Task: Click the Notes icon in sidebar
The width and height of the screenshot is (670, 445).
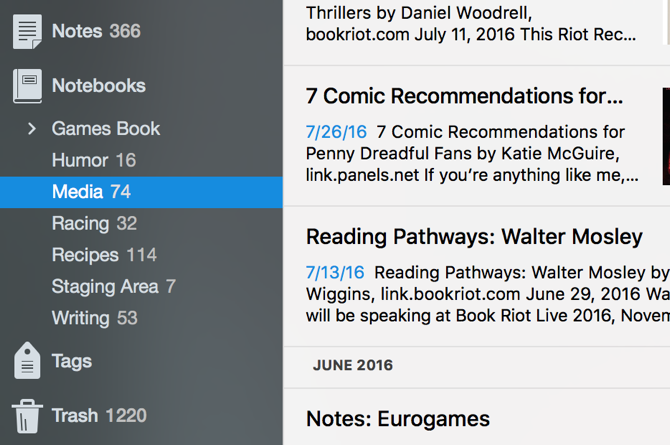Action: [x=27, y=32]
